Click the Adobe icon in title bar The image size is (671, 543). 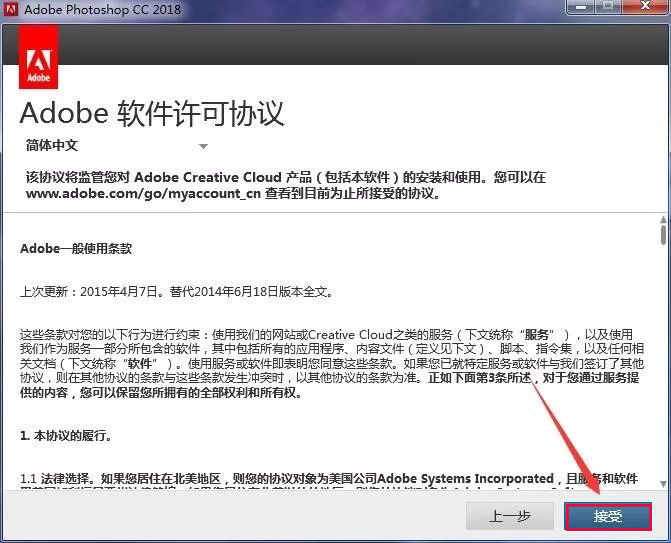pos(10,9)
